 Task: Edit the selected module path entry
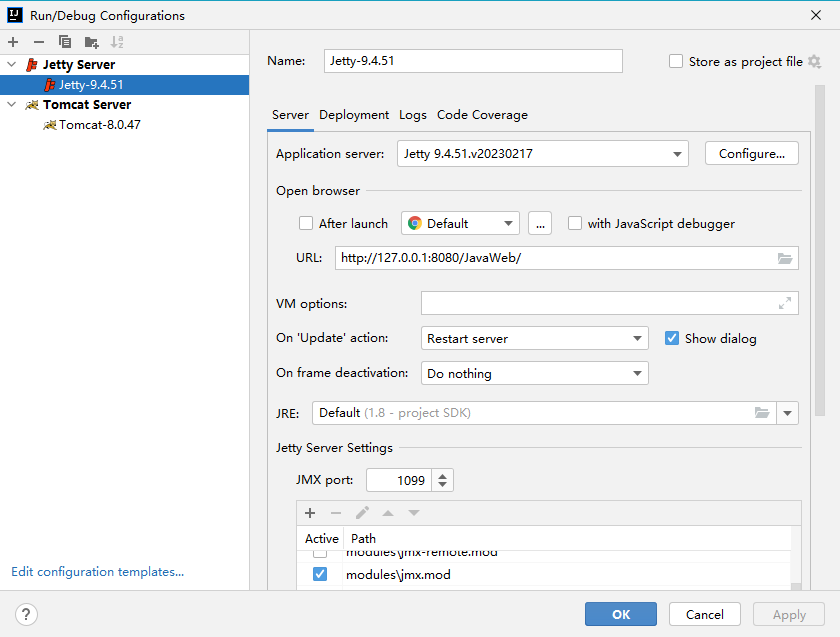[x=362, y=513]
